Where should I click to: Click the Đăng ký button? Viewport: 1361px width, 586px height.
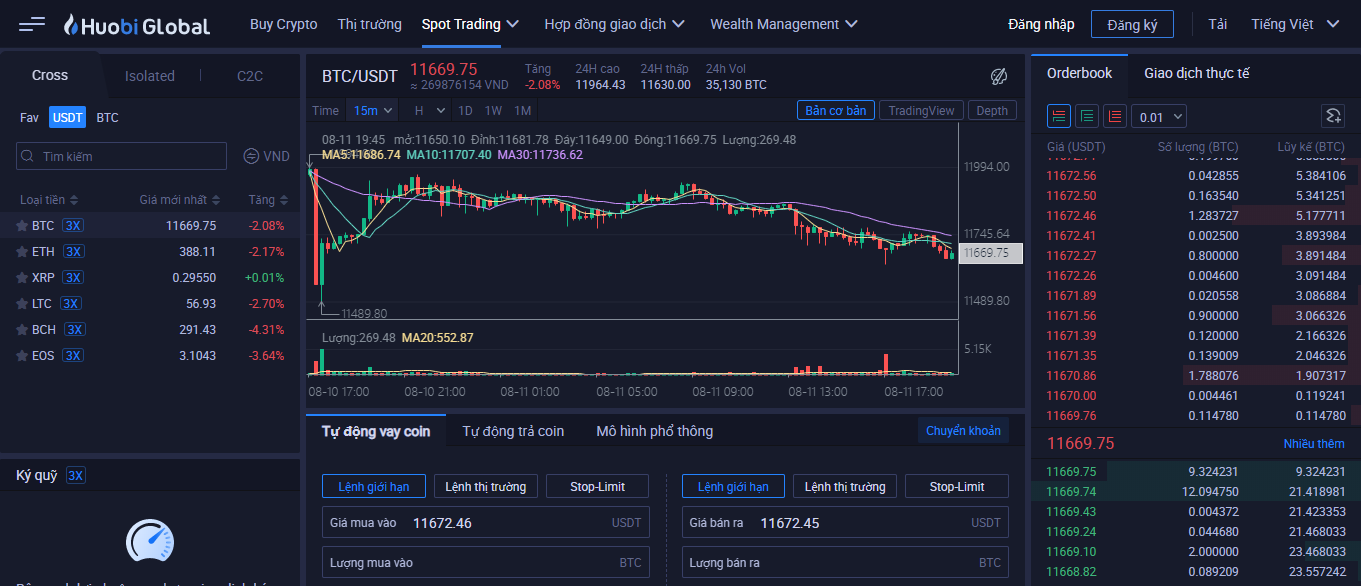pyautogui.click(x=1132, y=25)
